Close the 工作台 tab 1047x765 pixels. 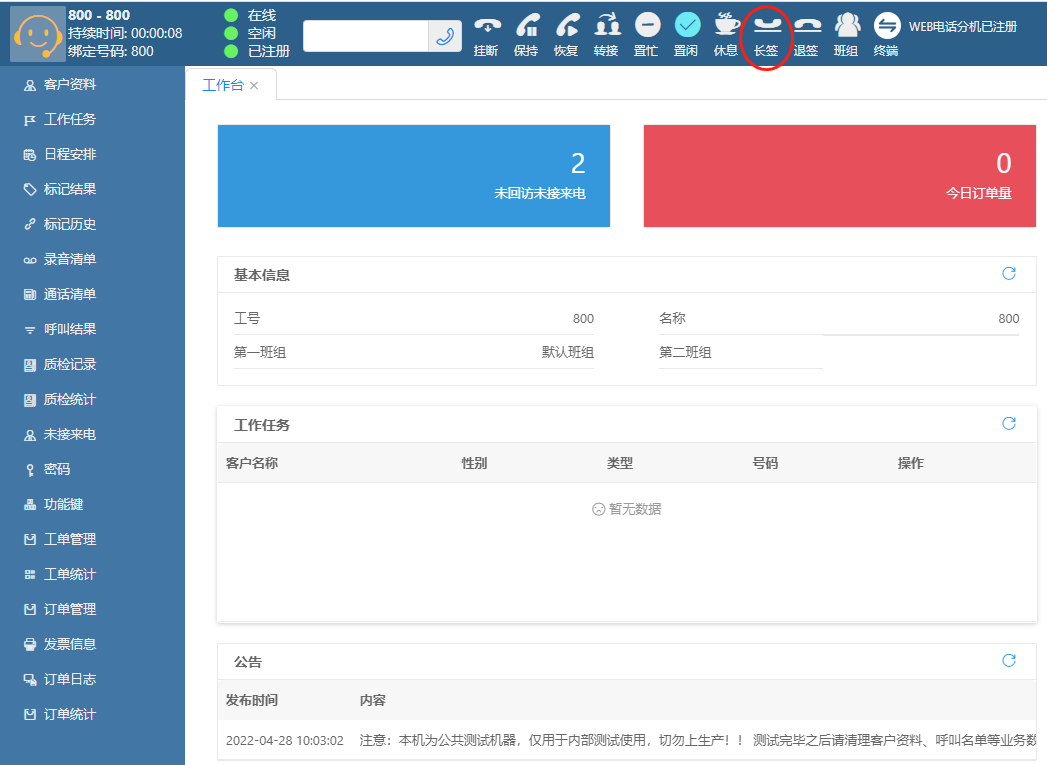254,86
